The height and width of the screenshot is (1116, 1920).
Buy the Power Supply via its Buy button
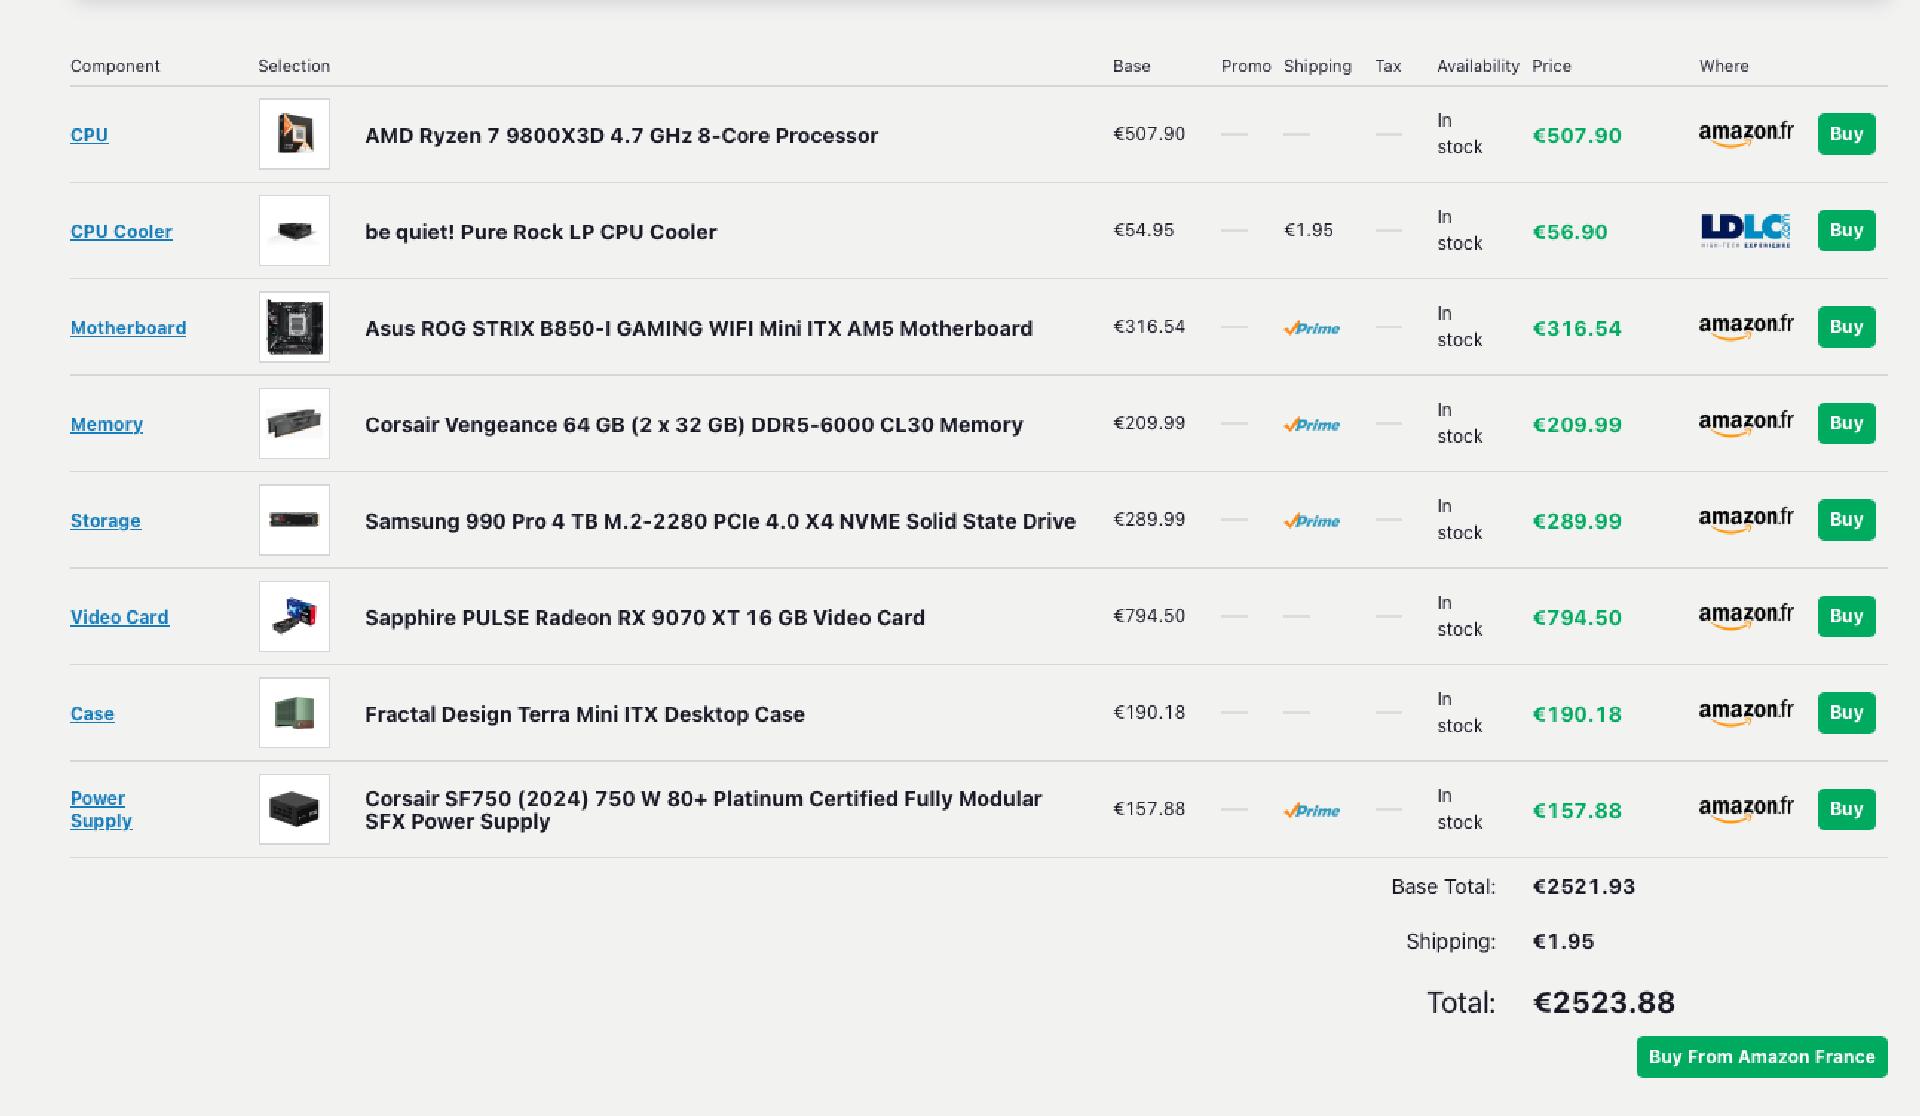point(1846,810)
